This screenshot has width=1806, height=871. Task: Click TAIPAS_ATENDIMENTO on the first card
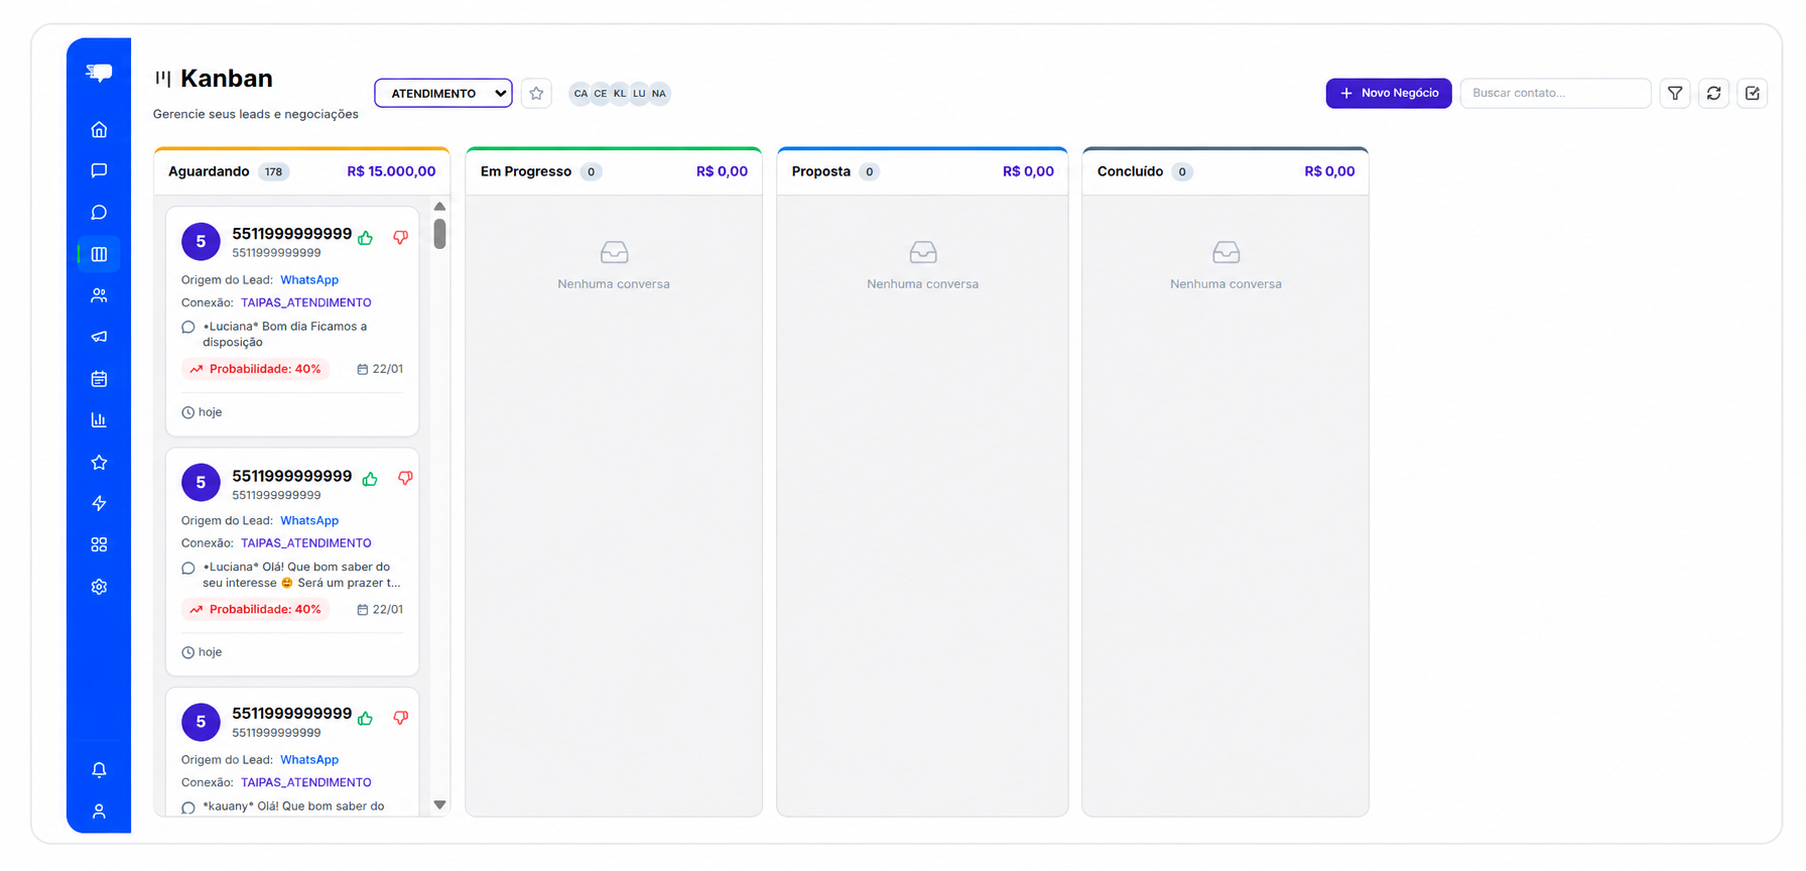click(x=306, y=303)
